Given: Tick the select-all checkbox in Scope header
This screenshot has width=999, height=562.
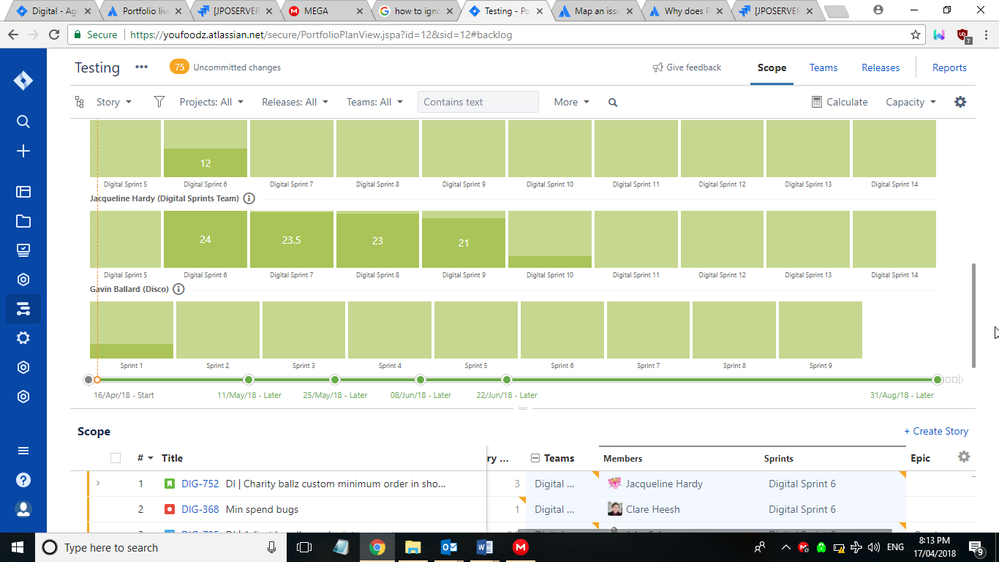Looking at the screenshot, I should 115,458.
